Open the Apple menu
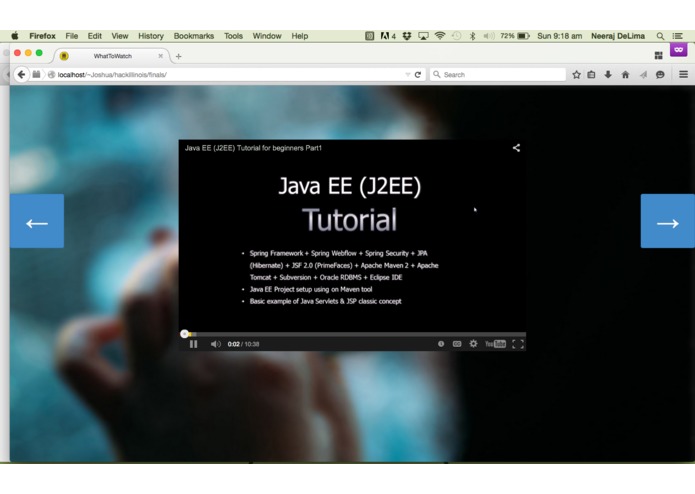The height and width of the screenshot is (494, 695). point(15,36)
